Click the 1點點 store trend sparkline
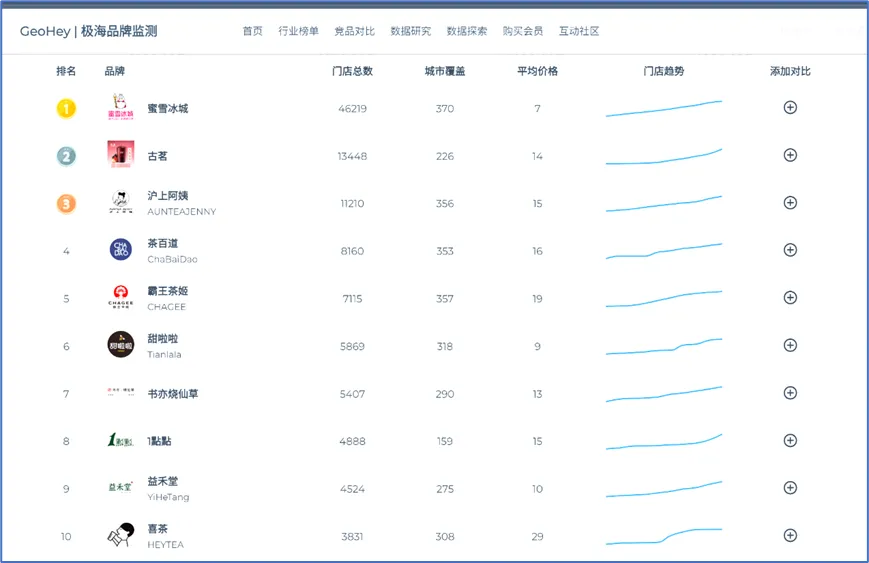This screenshot has width=869, height=563. tap(664, 442)
